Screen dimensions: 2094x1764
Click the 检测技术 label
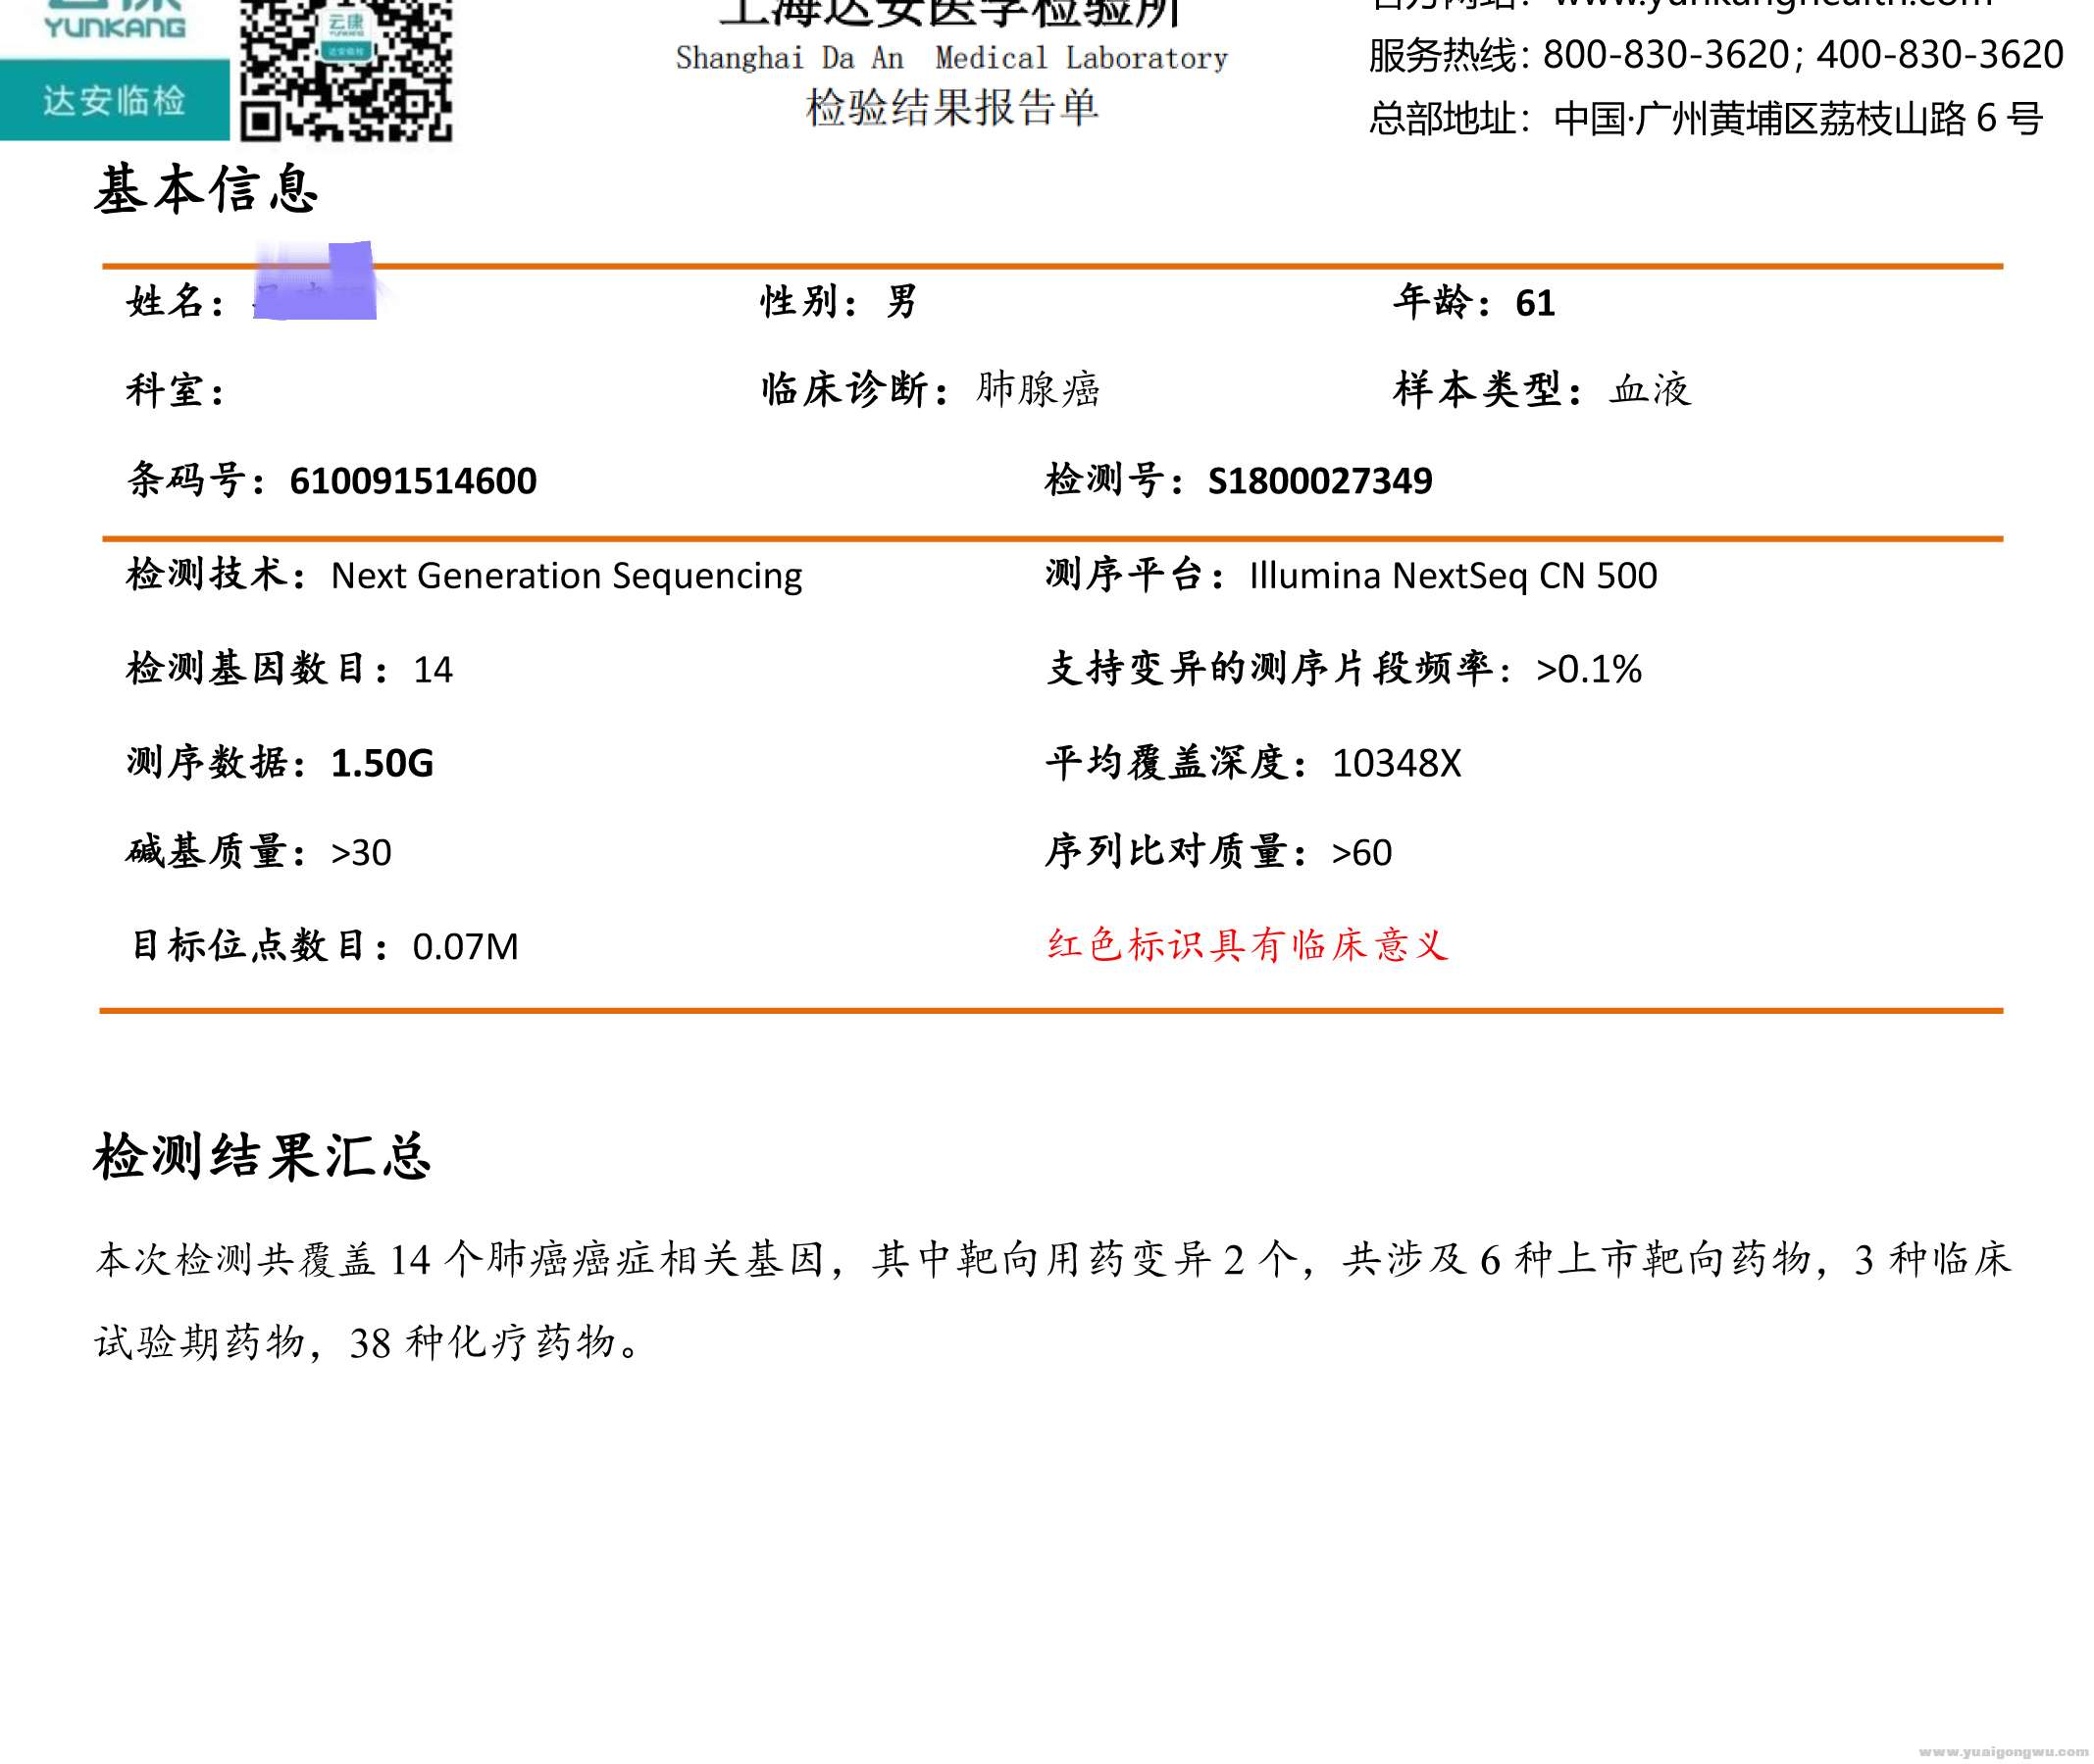[x=215, y=575]
